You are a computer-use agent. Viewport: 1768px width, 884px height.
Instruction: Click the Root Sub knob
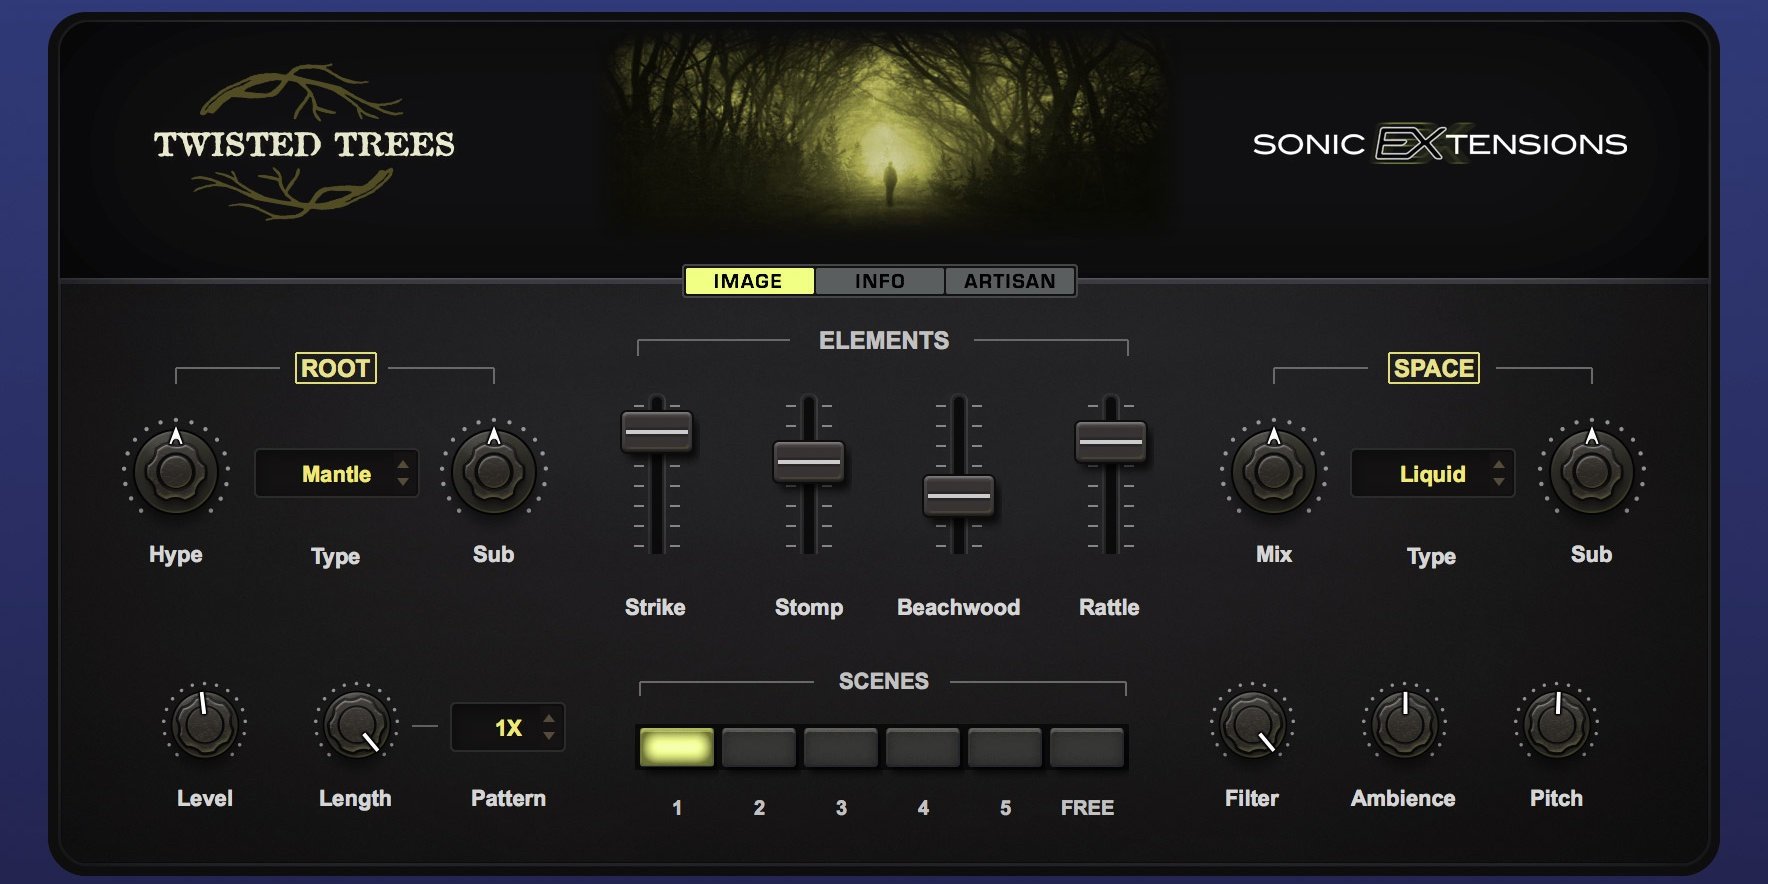pyautogui.click(x=493, y=471)
